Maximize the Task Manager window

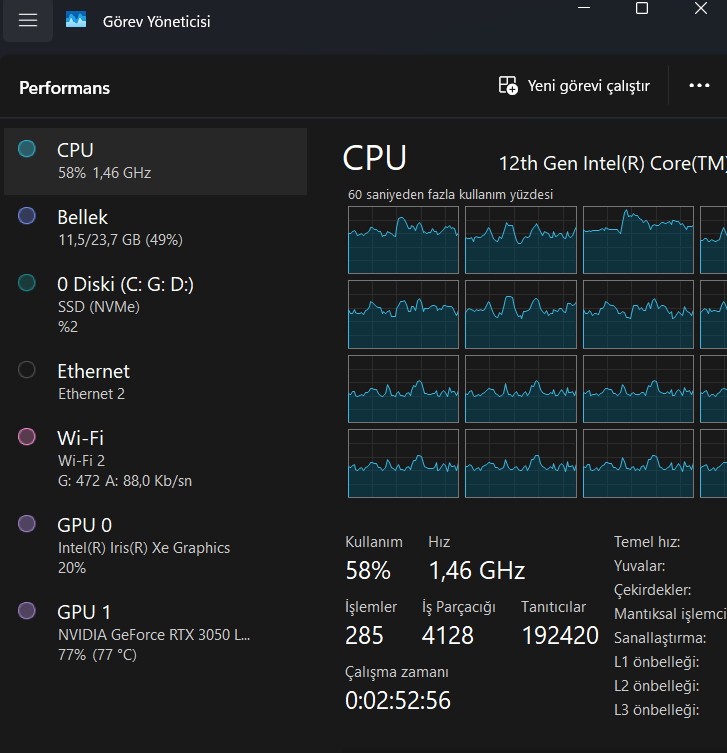tap(642, 8)
